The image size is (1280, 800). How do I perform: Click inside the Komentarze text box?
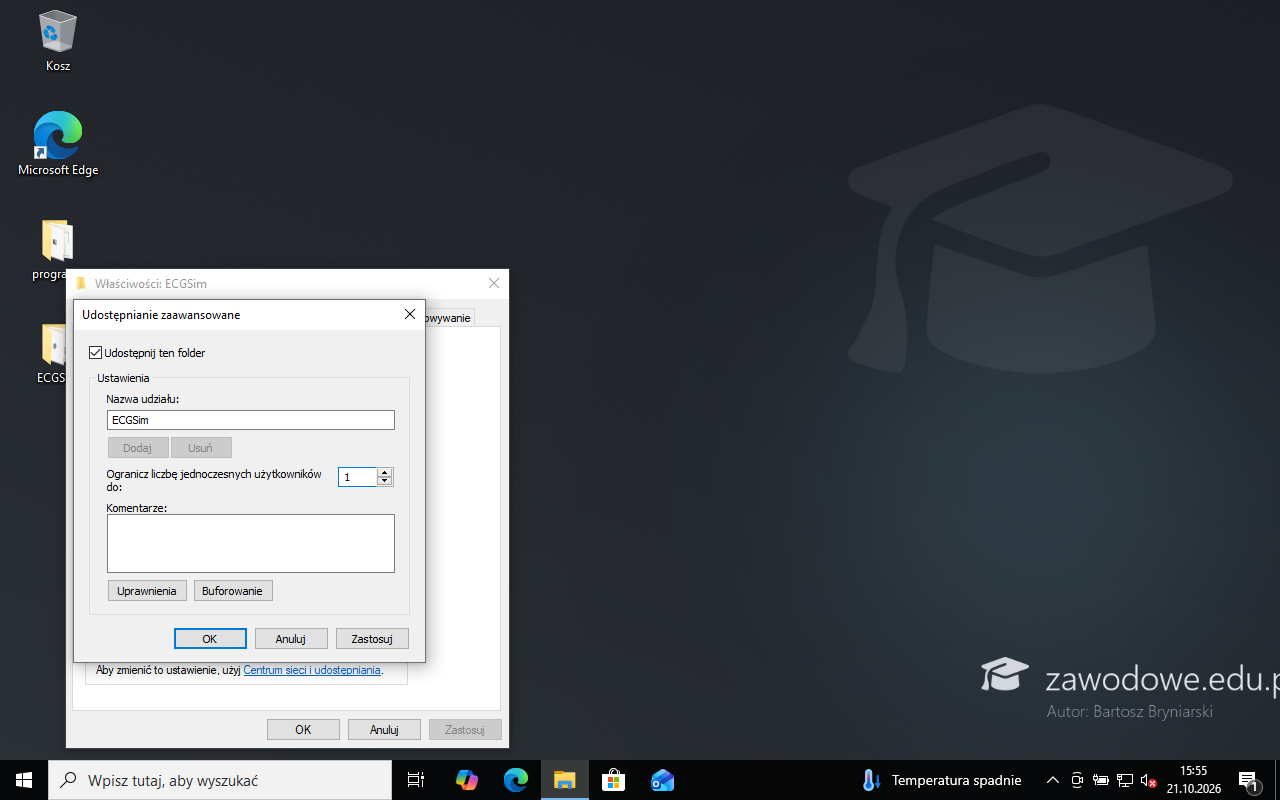coord(251,543)
